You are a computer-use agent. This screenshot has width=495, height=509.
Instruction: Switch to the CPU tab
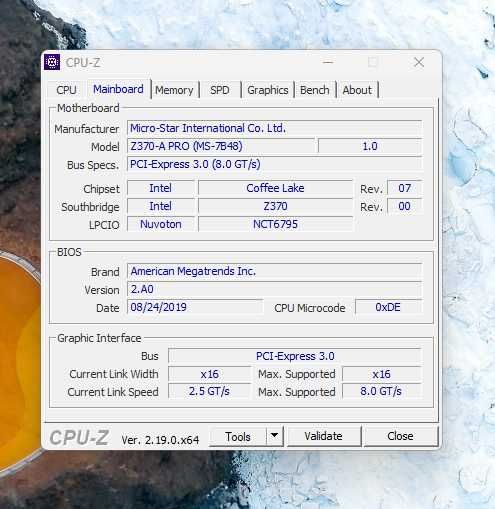click(66, 90)
